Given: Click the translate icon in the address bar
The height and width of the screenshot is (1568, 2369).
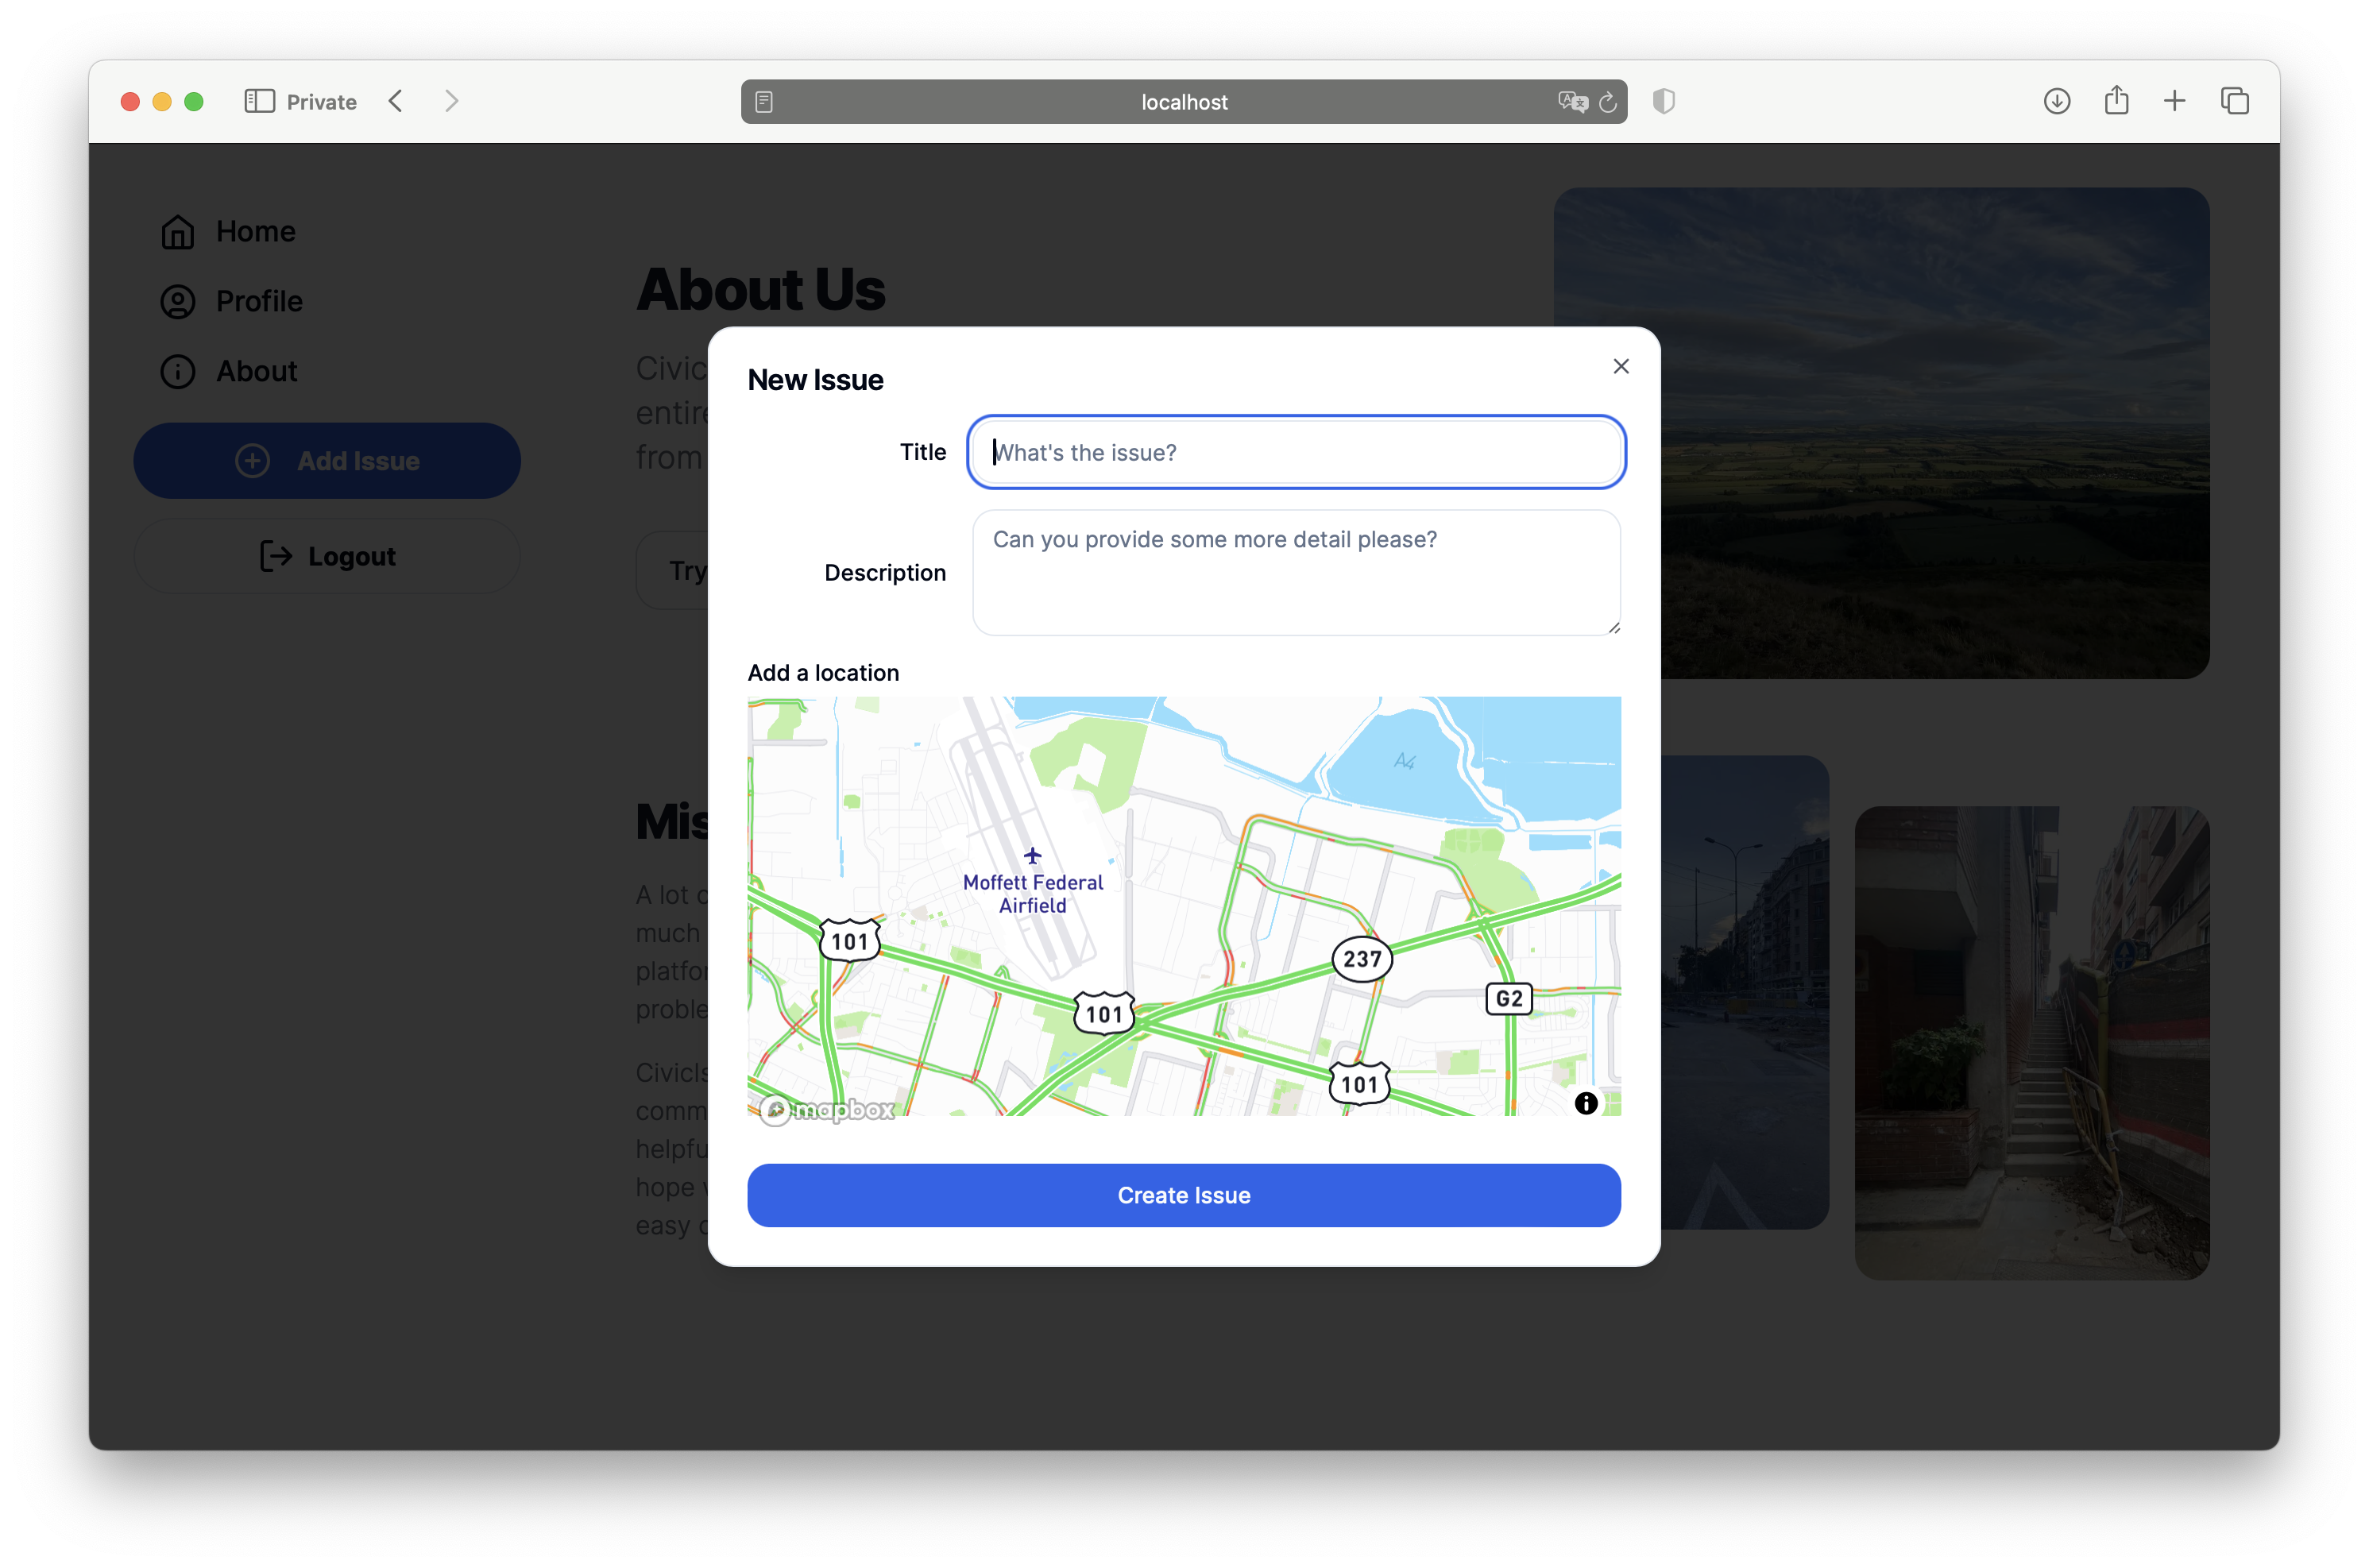Looking at the screenshot, I should click(1572, 101).
